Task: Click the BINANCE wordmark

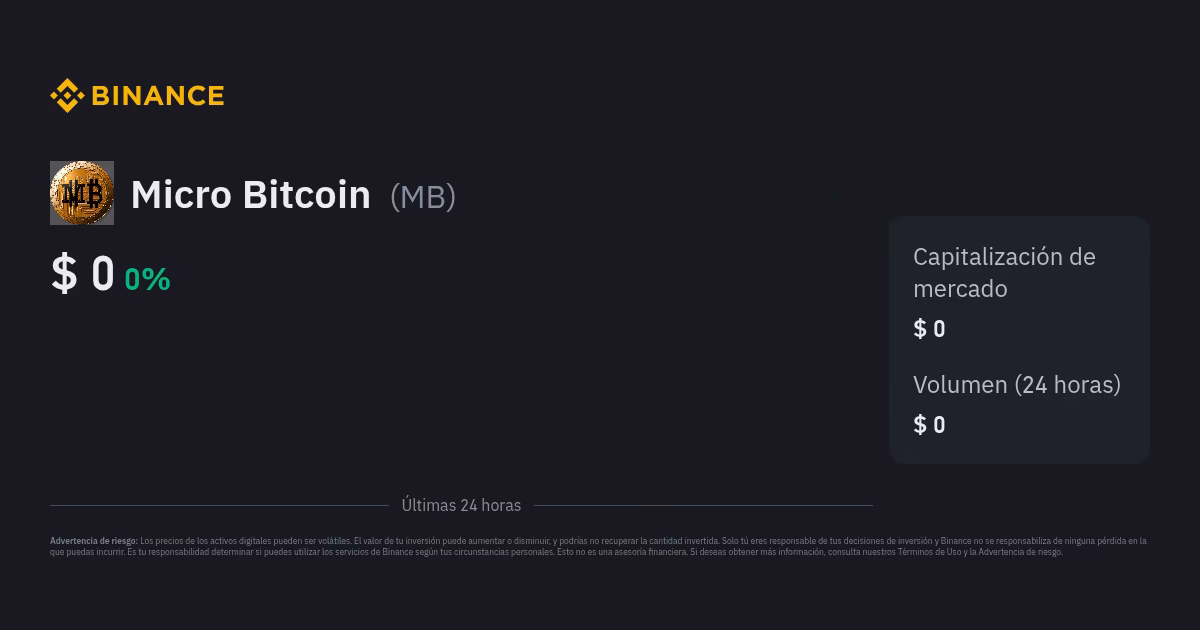Action: pos(157,95)
